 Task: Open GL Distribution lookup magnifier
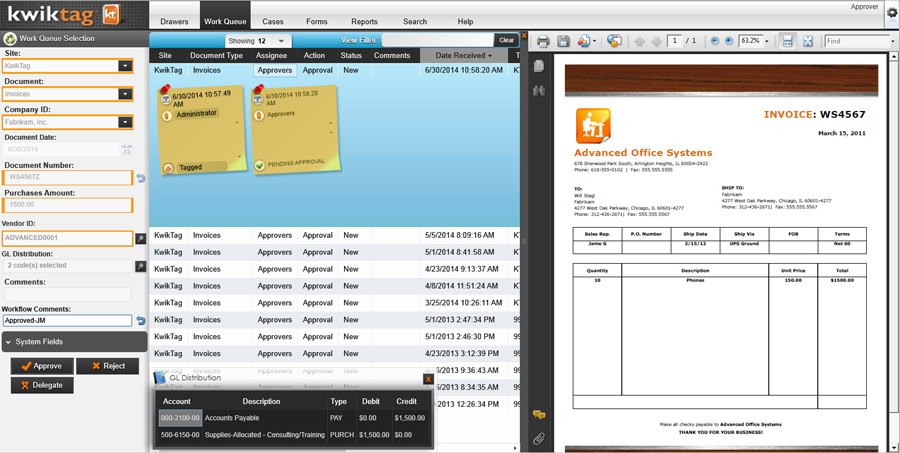[x=141, y=266]
